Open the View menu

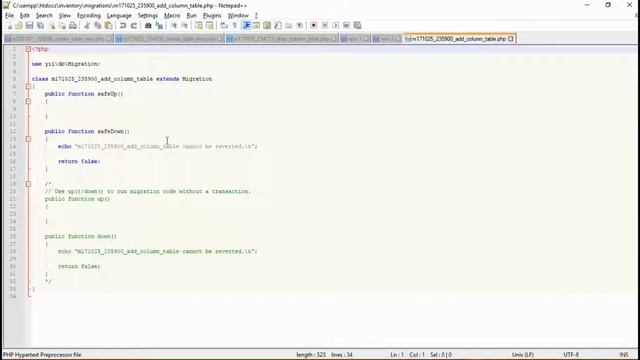coord(64,16)
